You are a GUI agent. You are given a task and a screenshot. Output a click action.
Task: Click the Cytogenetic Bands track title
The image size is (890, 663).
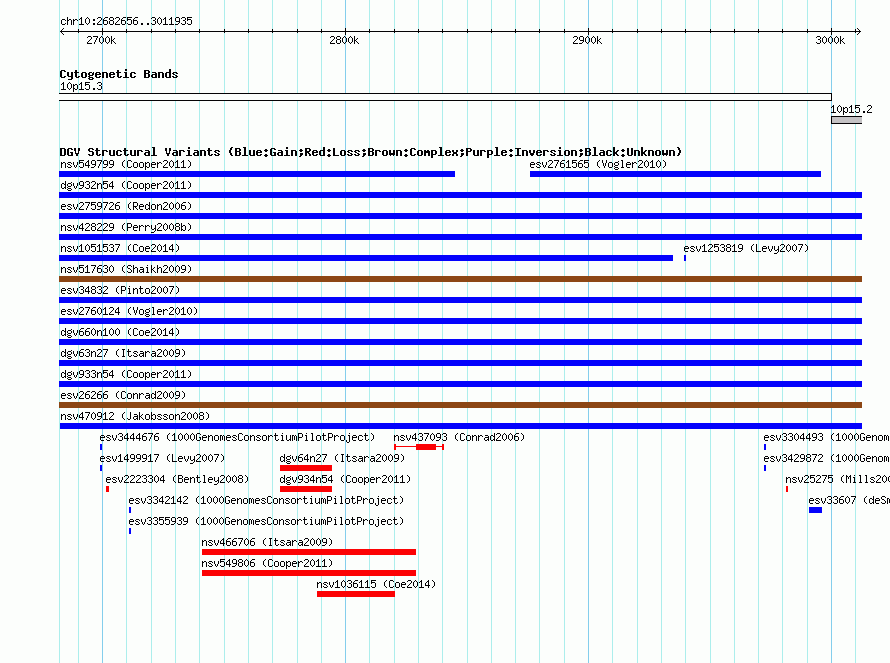click(x=119, y=74)
